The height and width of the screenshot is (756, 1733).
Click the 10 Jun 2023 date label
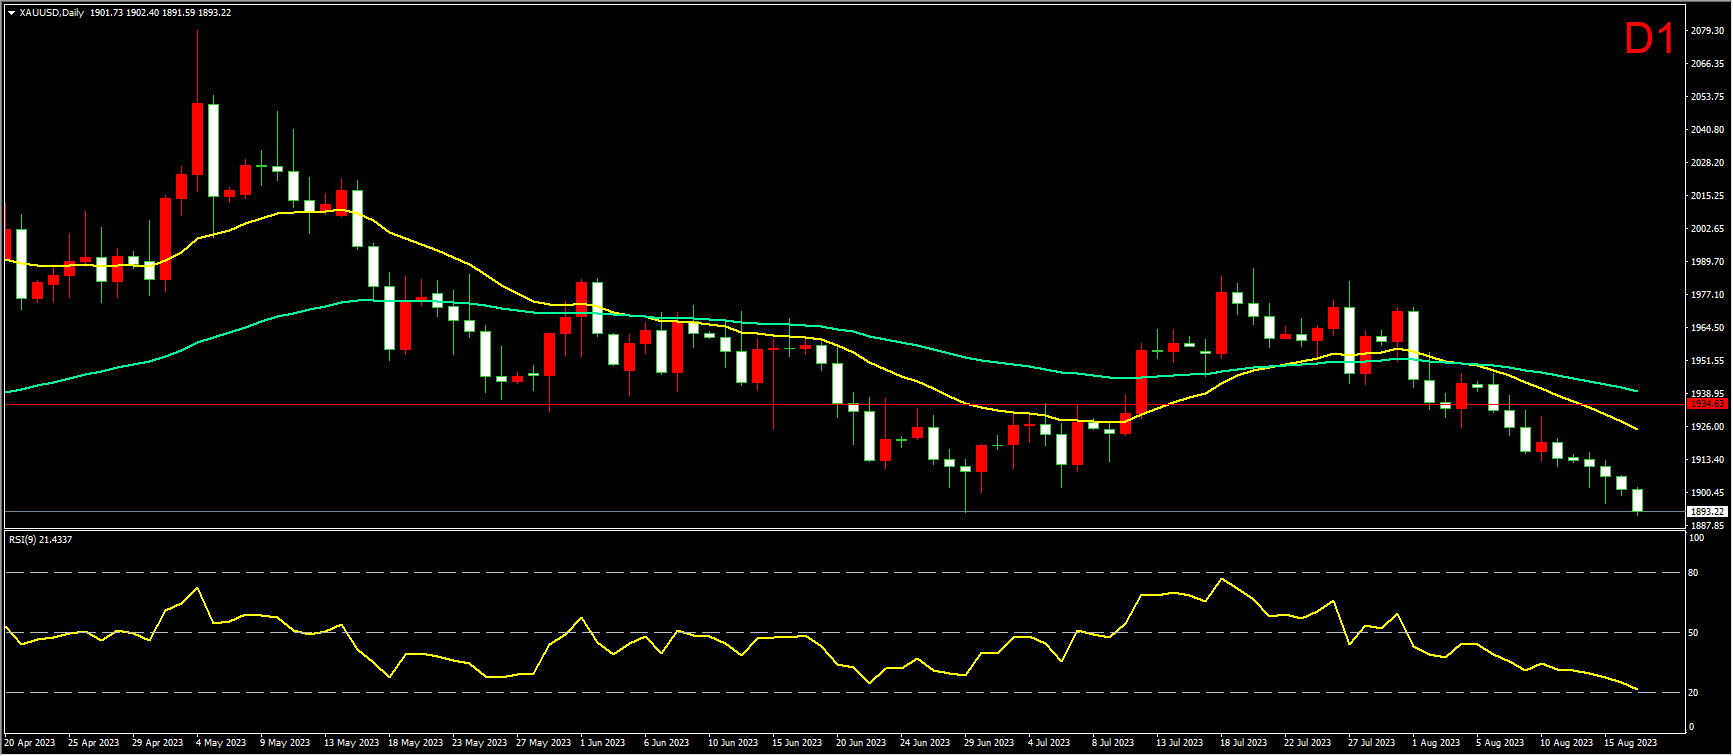pyautogui.click(x=734, y=743)
